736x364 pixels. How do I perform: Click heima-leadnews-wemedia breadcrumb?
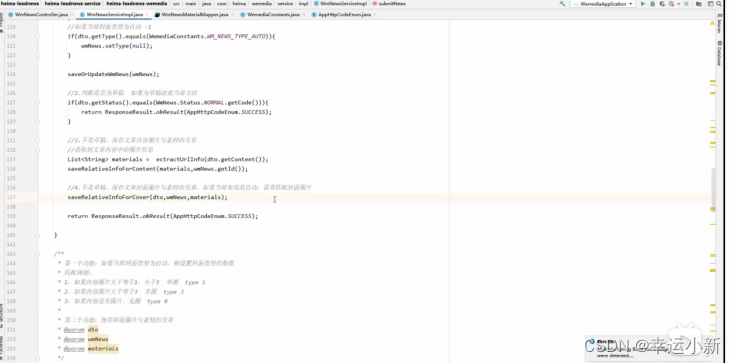[137, 4]
